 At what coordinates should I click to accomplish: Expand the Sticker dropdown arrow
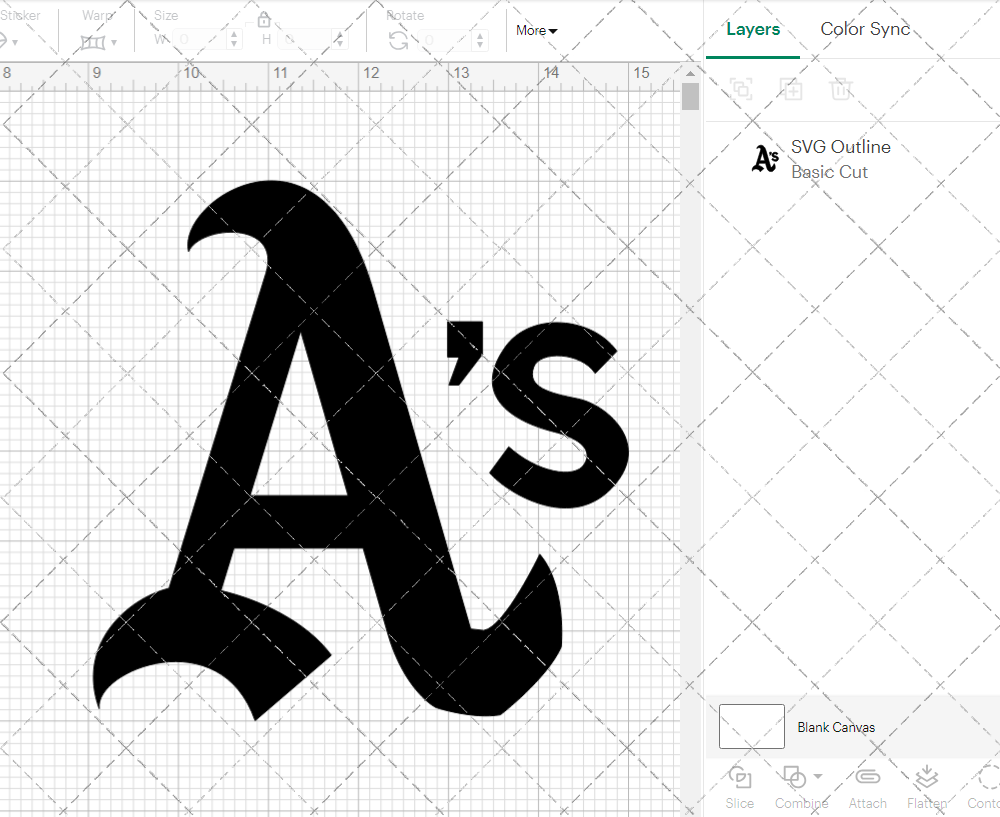(14, 43)
